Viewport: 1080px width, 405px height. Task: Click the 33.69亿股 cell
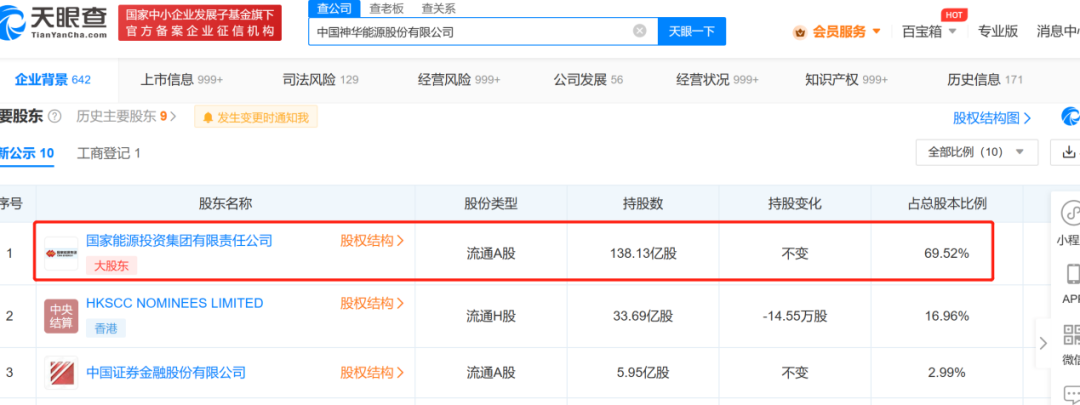point(643,316)
